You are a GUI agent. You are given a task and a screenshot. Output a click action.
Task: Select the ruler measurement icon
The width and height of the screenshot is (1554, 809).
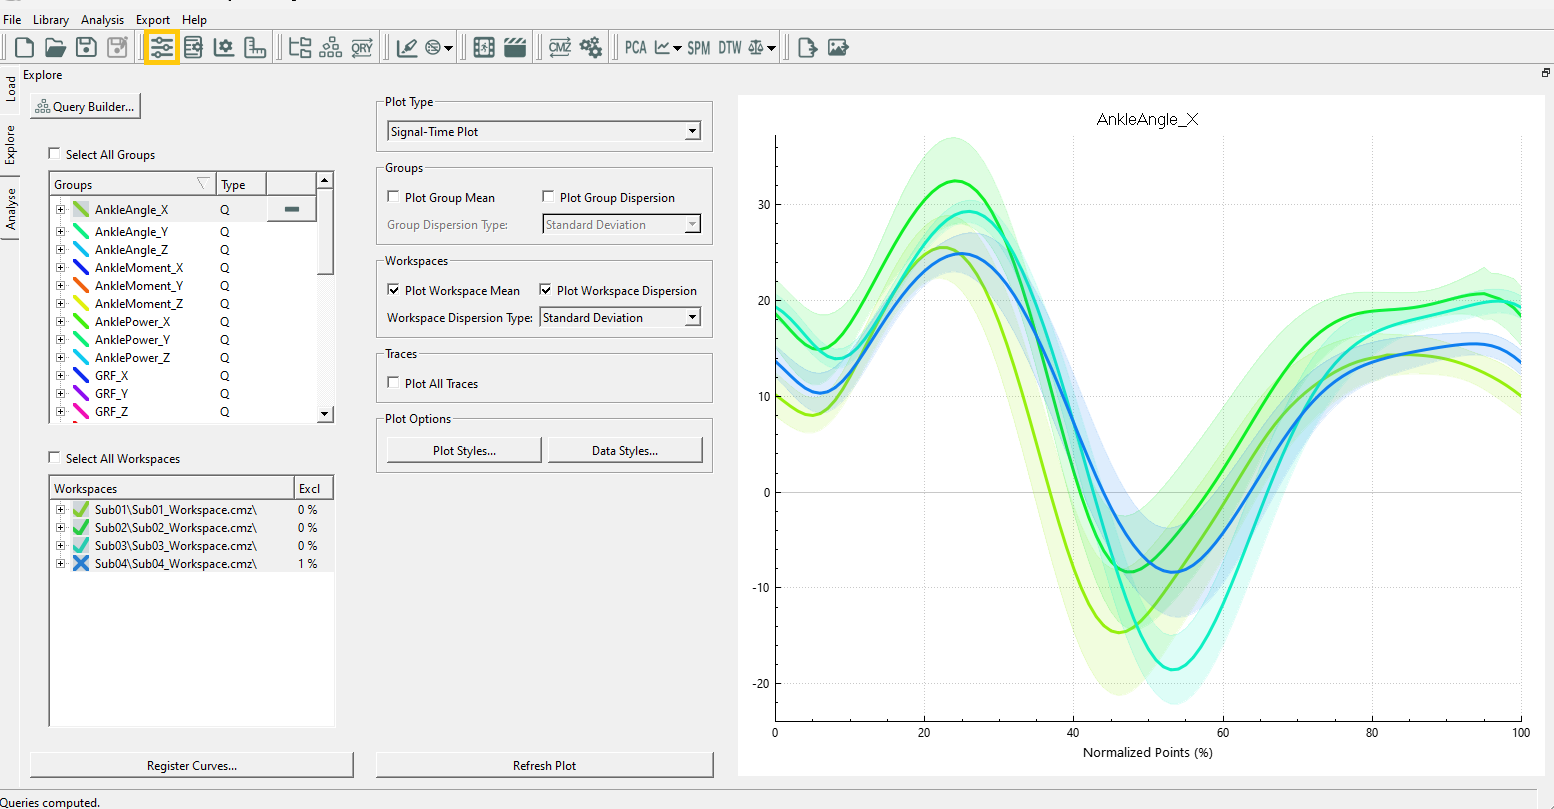255,47
